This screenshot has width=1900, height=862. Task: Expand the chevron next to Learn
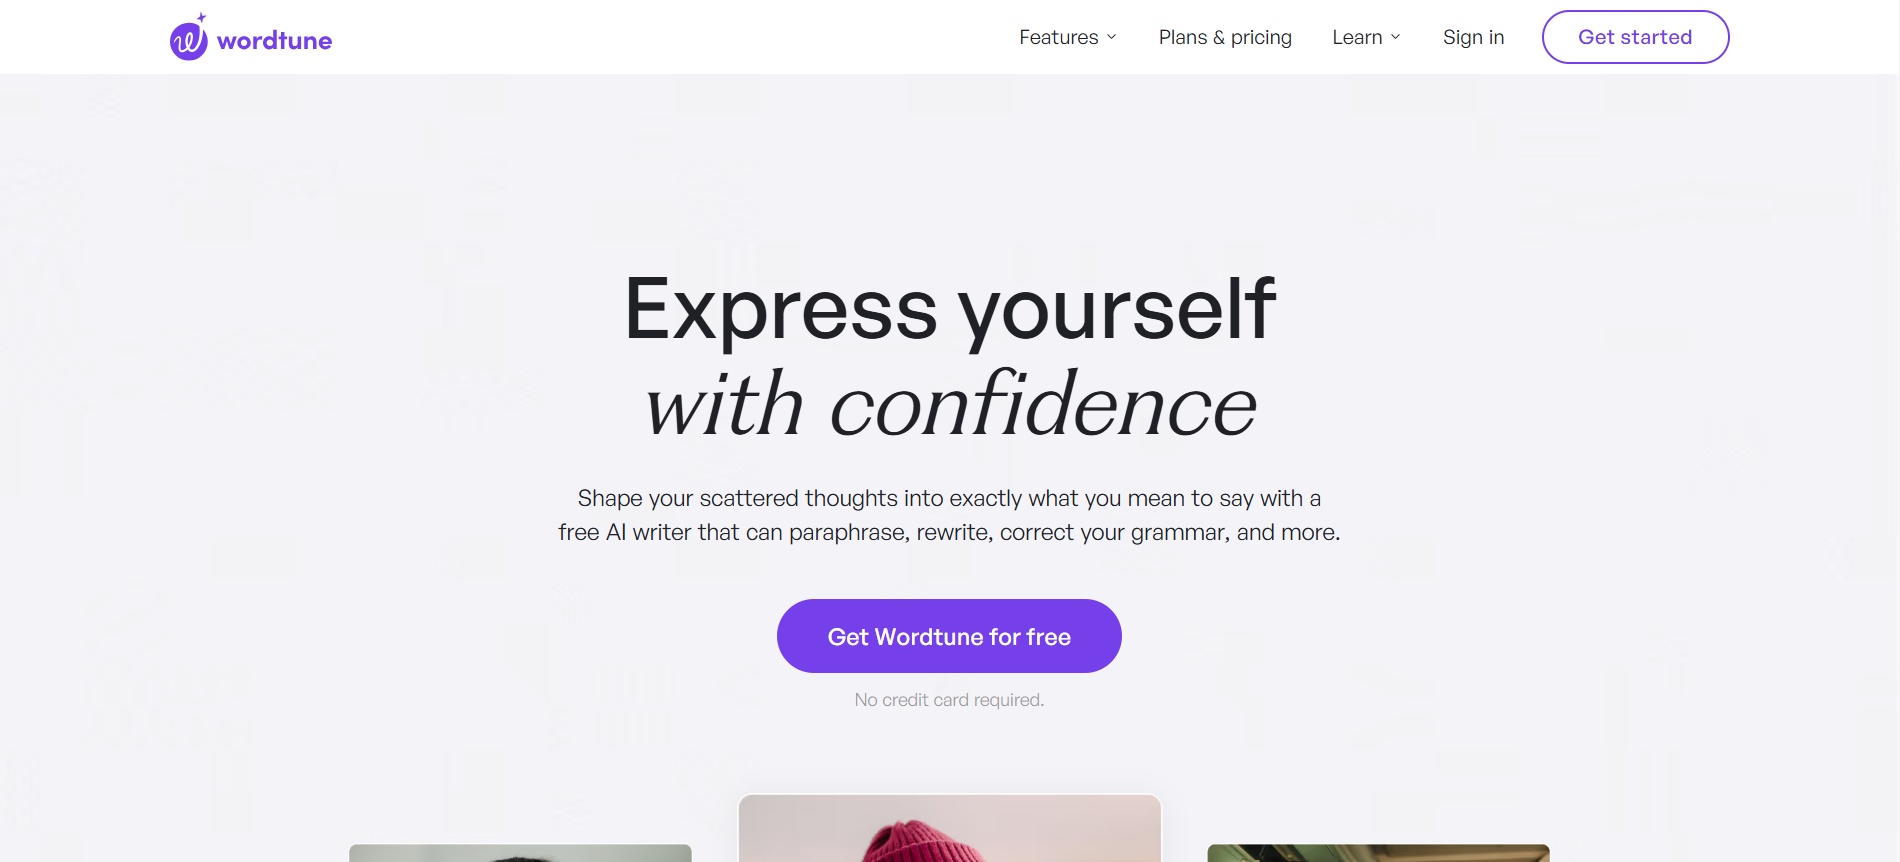[x=1395, y=37]
